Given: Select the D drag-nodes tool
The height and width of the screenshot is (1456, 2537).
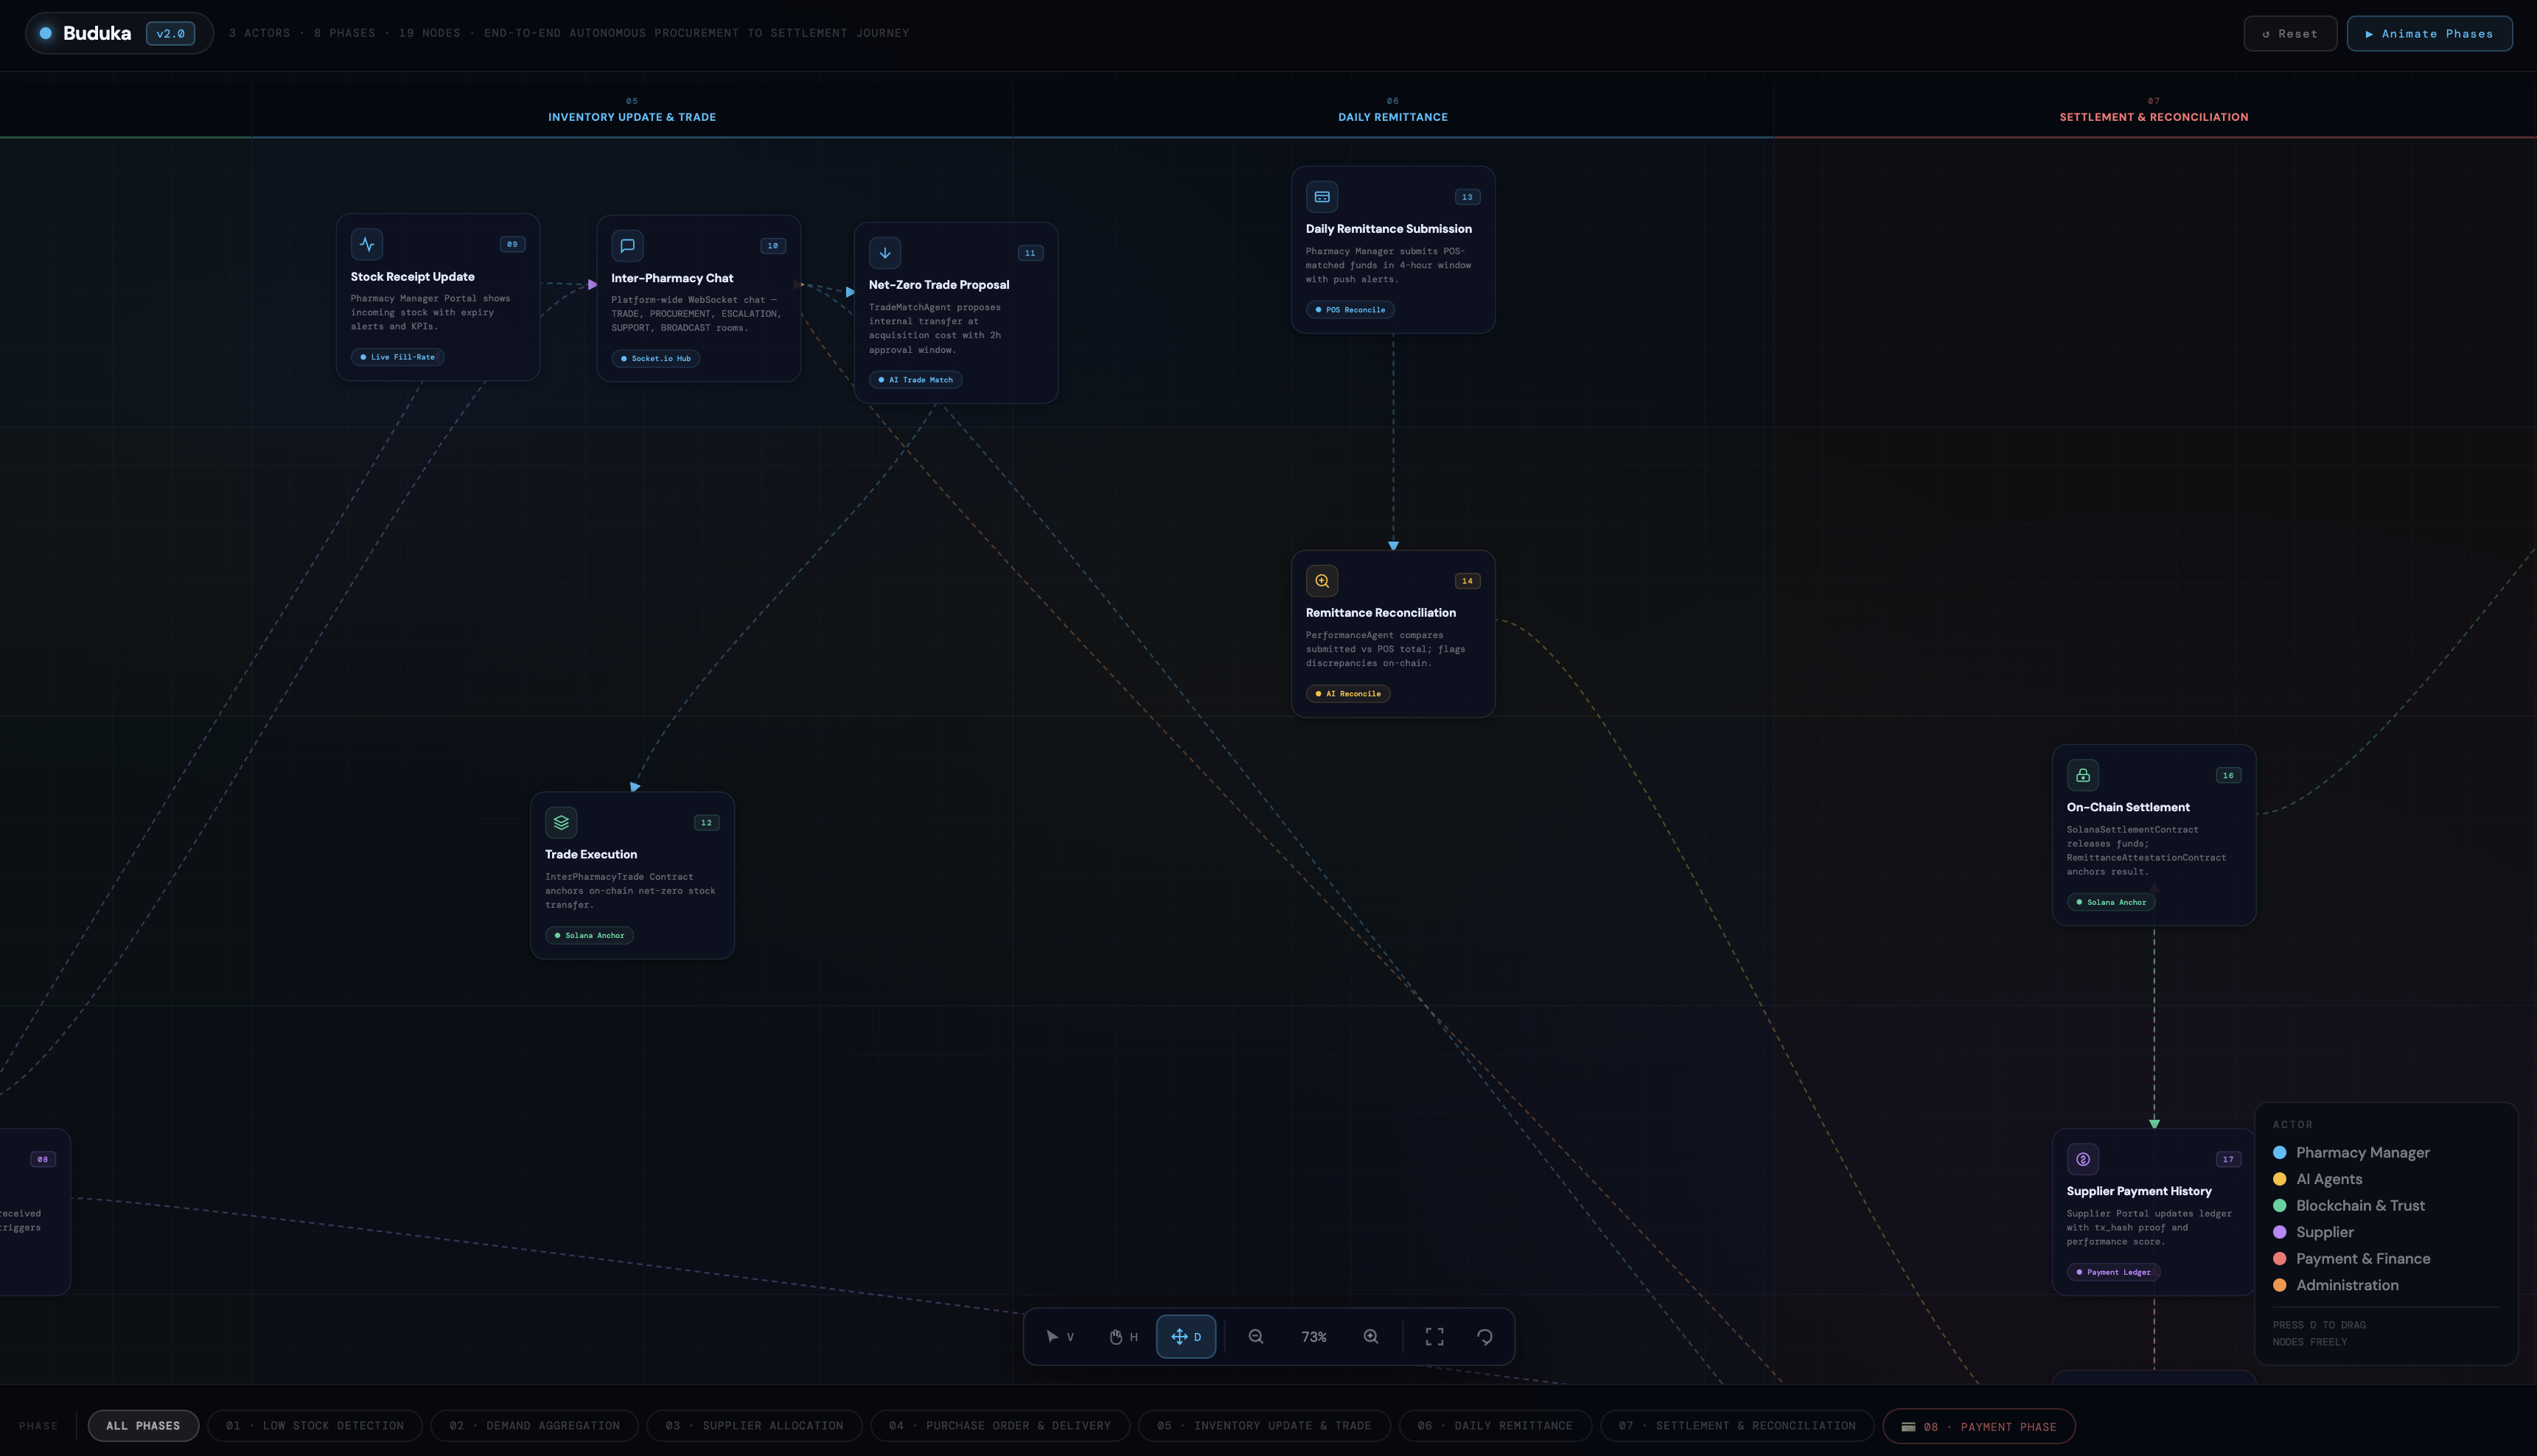Looking at the screenshot, I should pyautogui.click(x=1186, y=1336).
